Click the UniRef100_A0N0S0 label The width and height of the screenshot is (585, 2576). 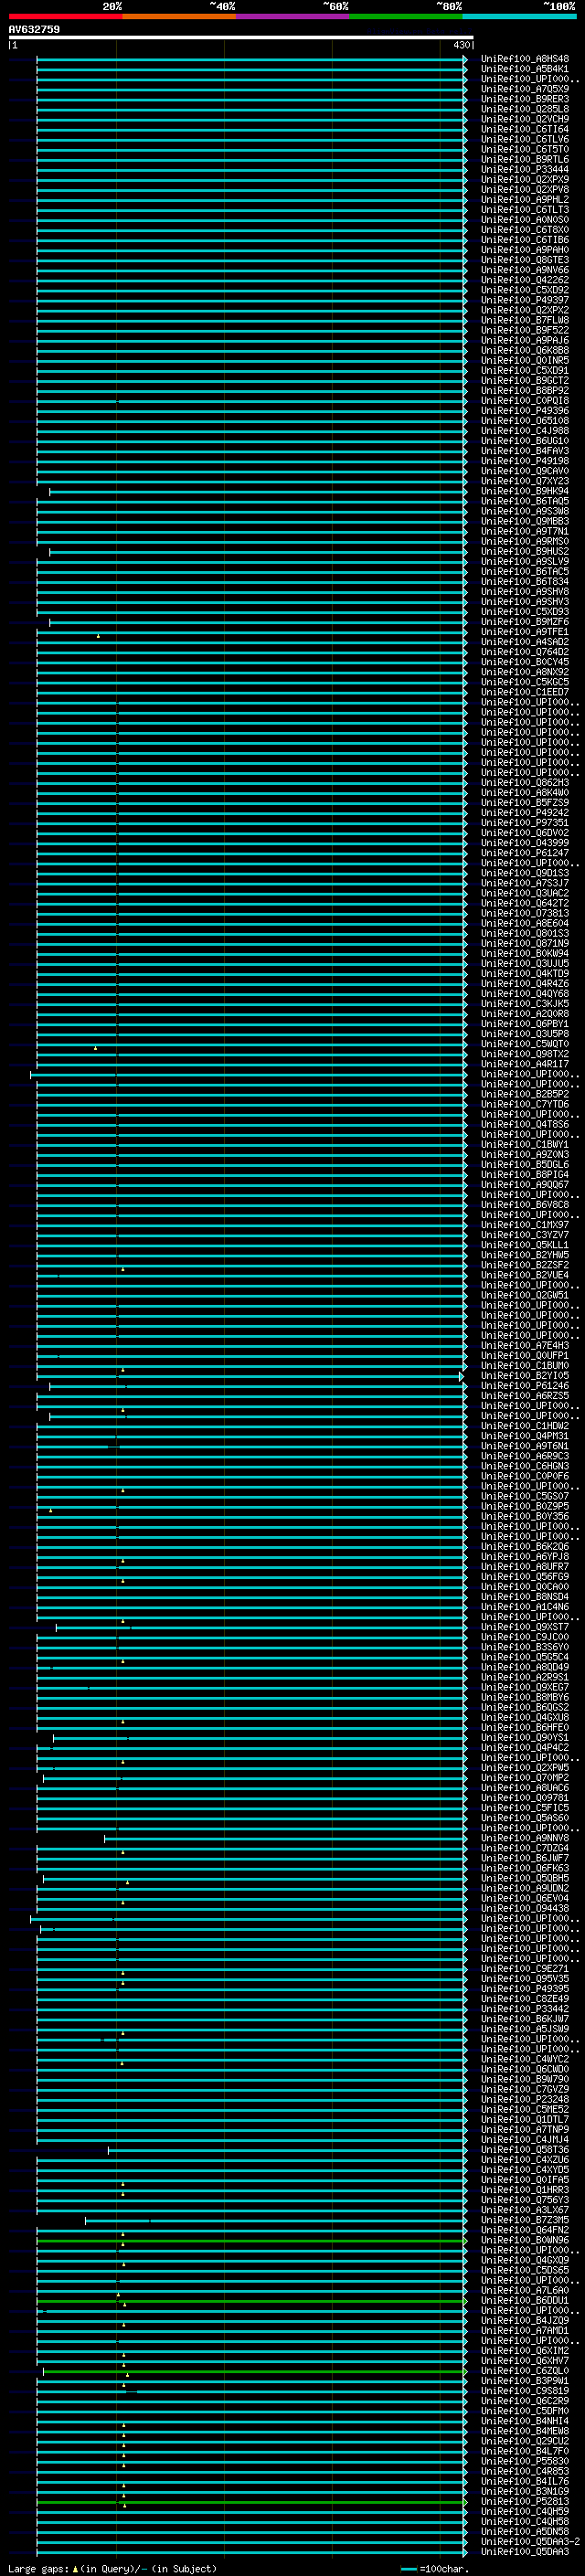pos(525,220)
